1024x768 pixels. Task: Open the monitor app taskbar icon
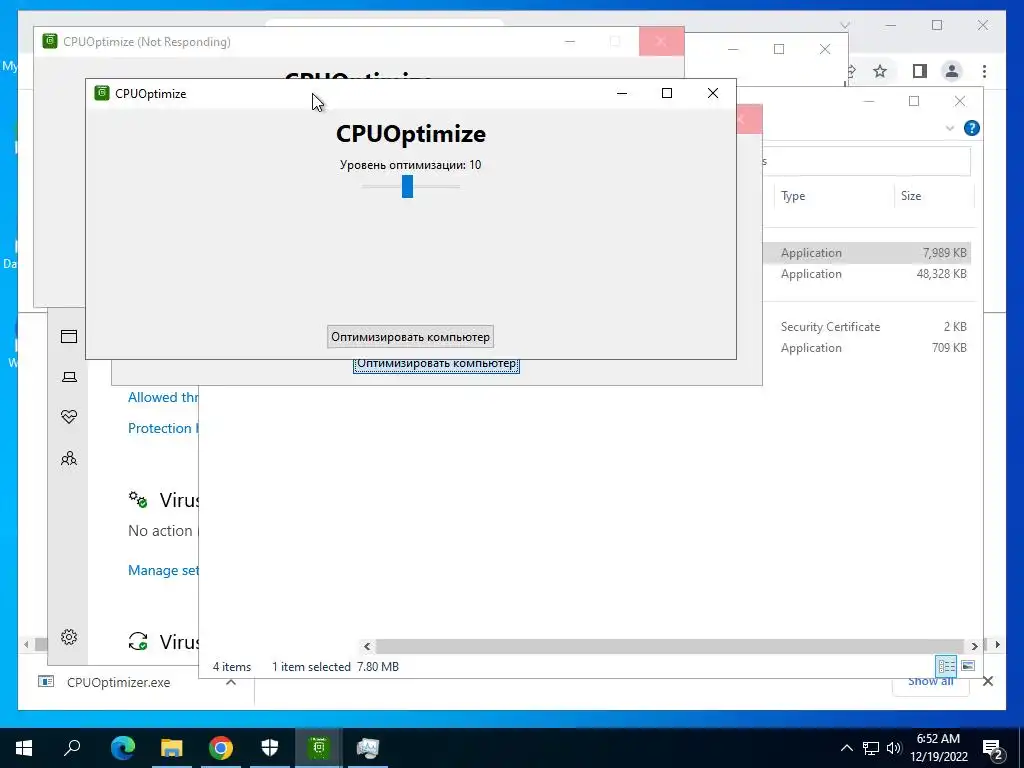click(368, 748)
